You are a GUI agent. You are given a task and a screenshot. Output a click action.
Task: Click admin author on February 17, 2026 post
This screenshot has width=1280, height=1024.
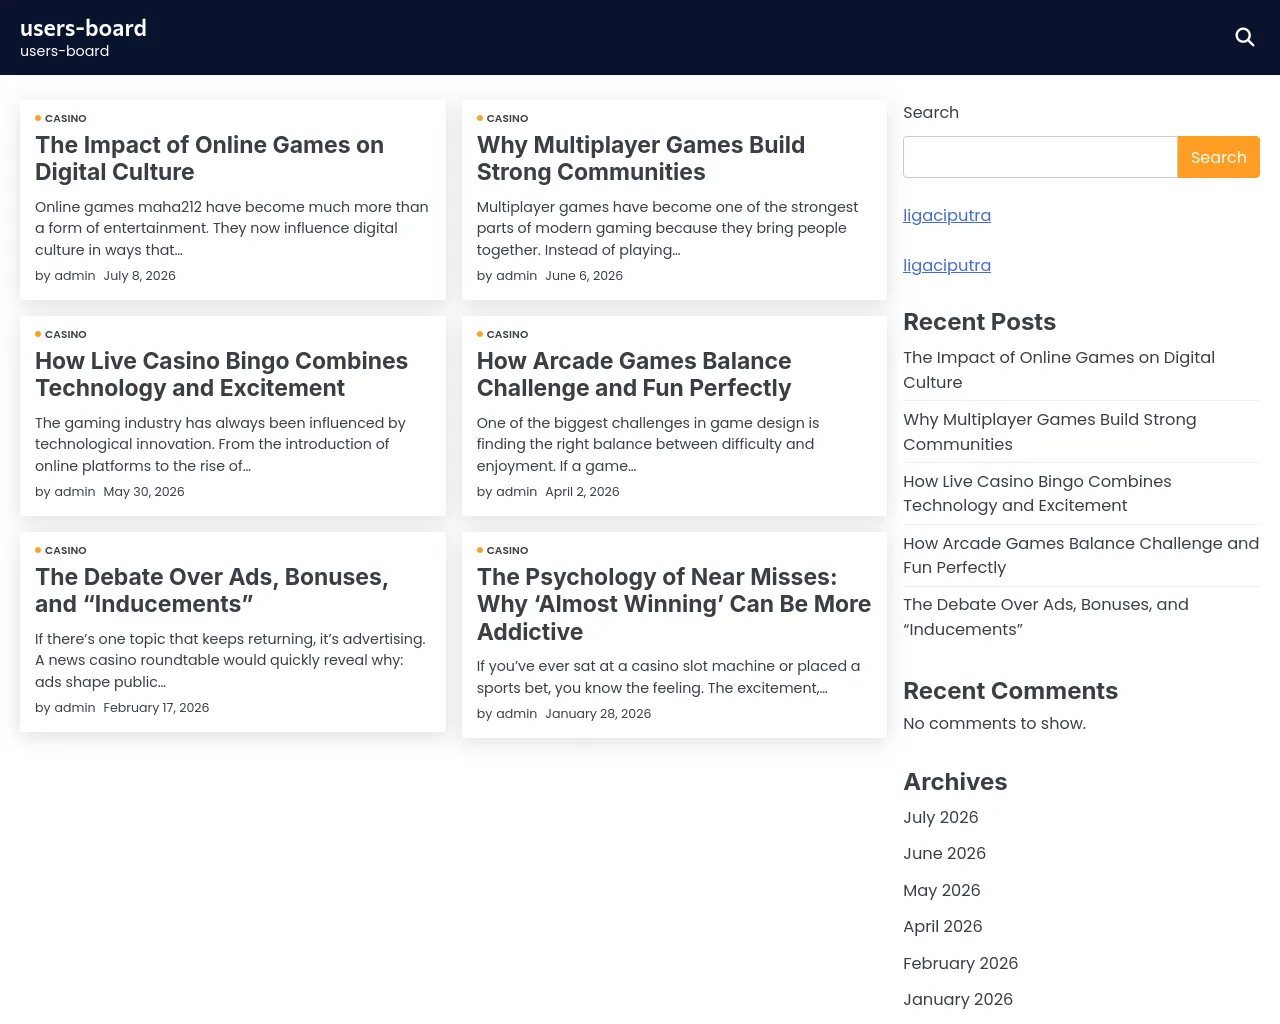pyautogui.click(x=75, y=708)
